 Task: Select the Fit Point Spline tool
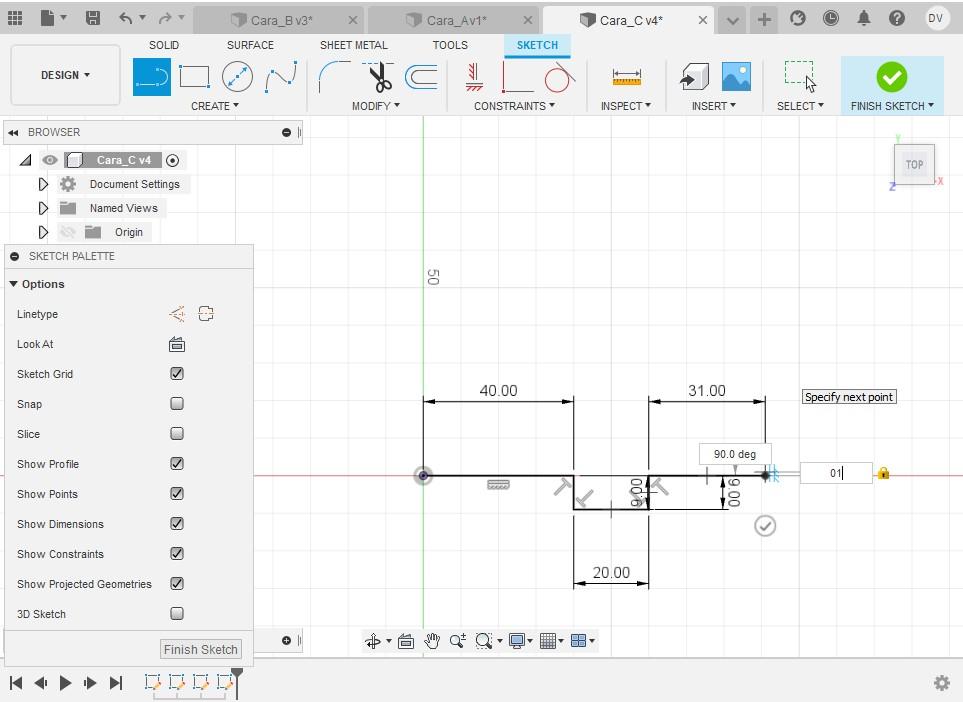pos(281,77)
